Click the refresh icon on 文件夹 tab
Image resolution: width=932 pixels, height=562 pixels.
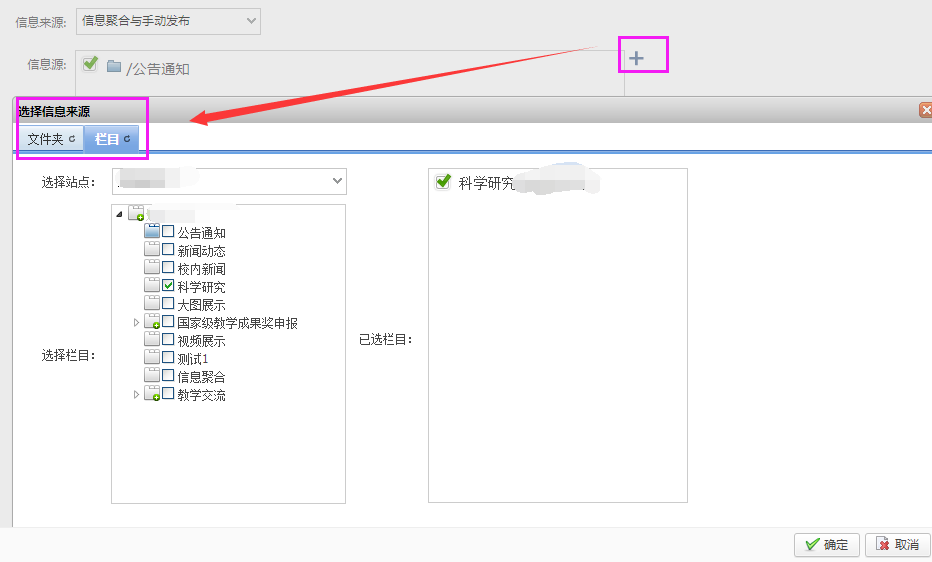click(72, 139)
